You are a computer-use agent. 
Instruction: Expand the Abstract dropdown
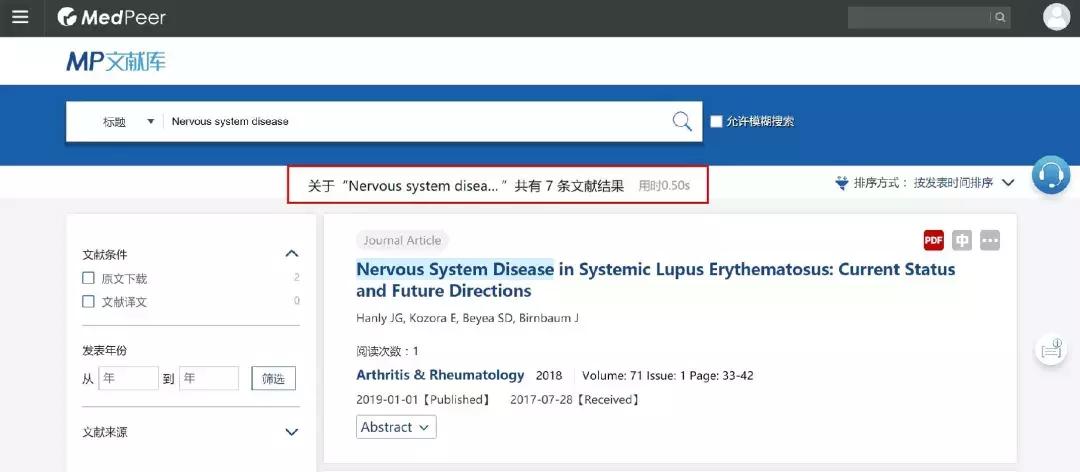(x=396, y=427)
